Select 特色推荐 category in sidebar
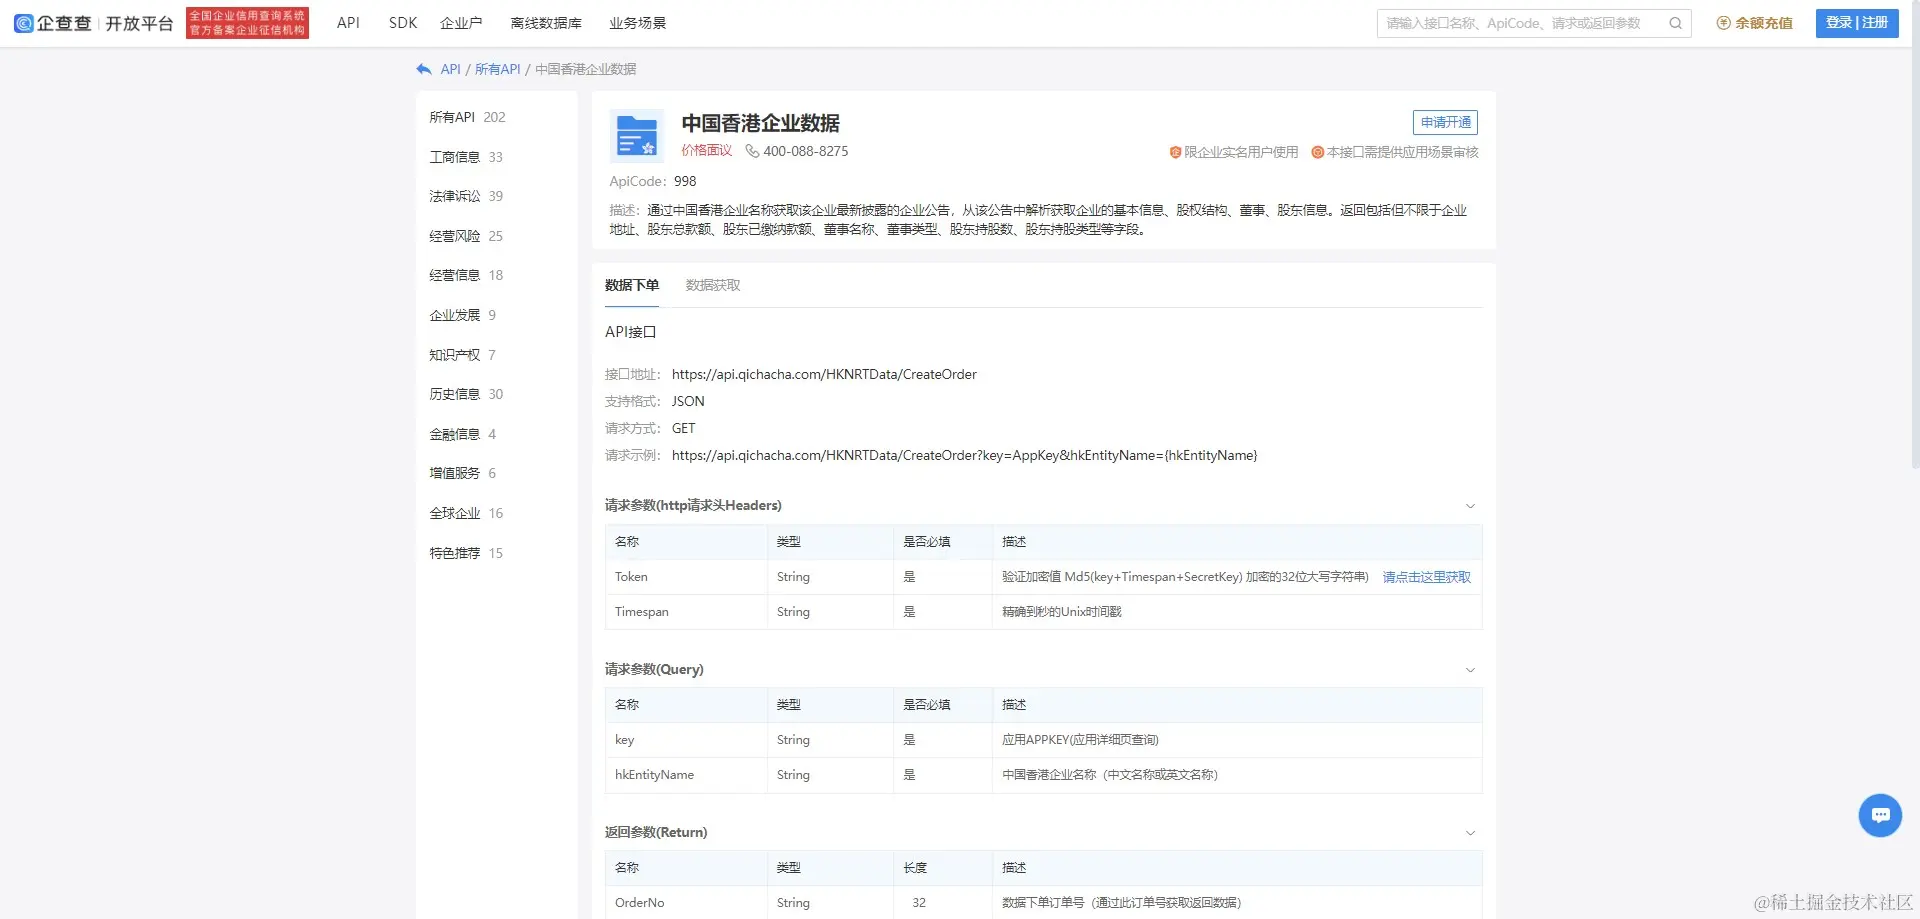The height and width of the screenshot is (919, 1920). point(466,553)
